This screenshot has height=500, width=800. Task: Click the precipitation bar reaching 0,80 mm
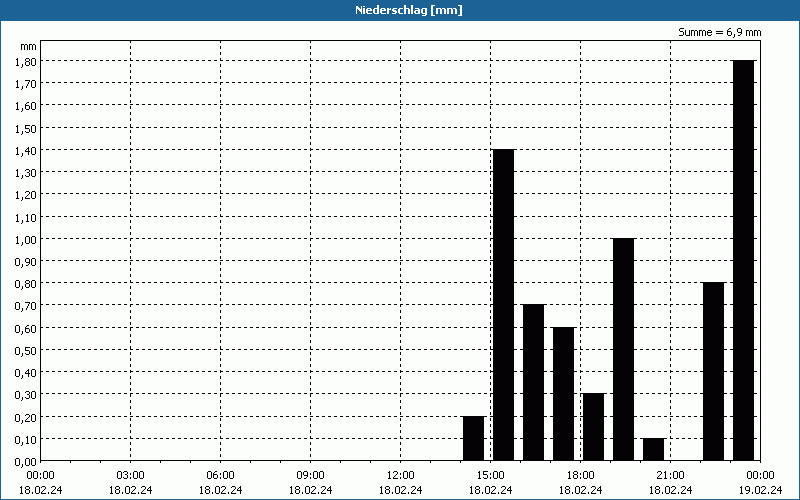[x=713, y=371]
